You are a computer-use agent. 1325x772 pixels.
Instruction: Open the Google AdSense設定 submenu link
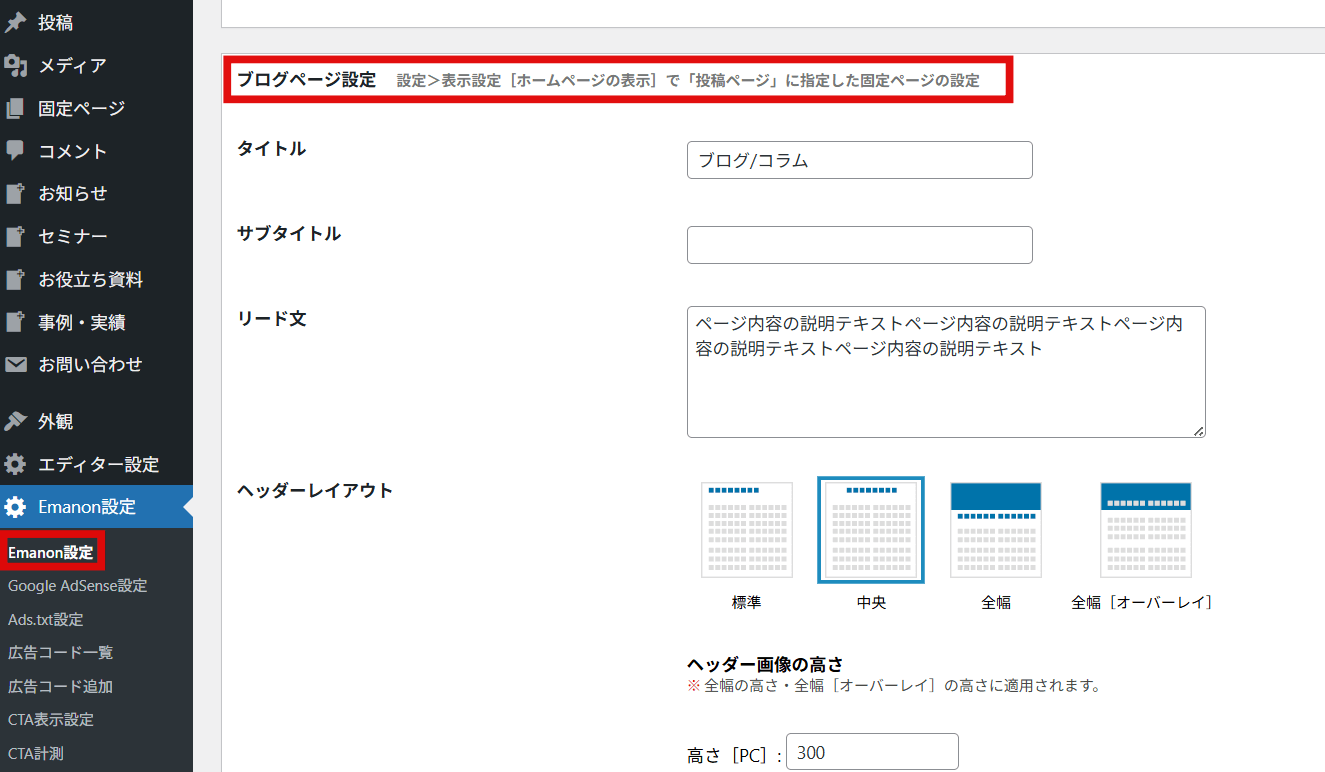point(77,586)
